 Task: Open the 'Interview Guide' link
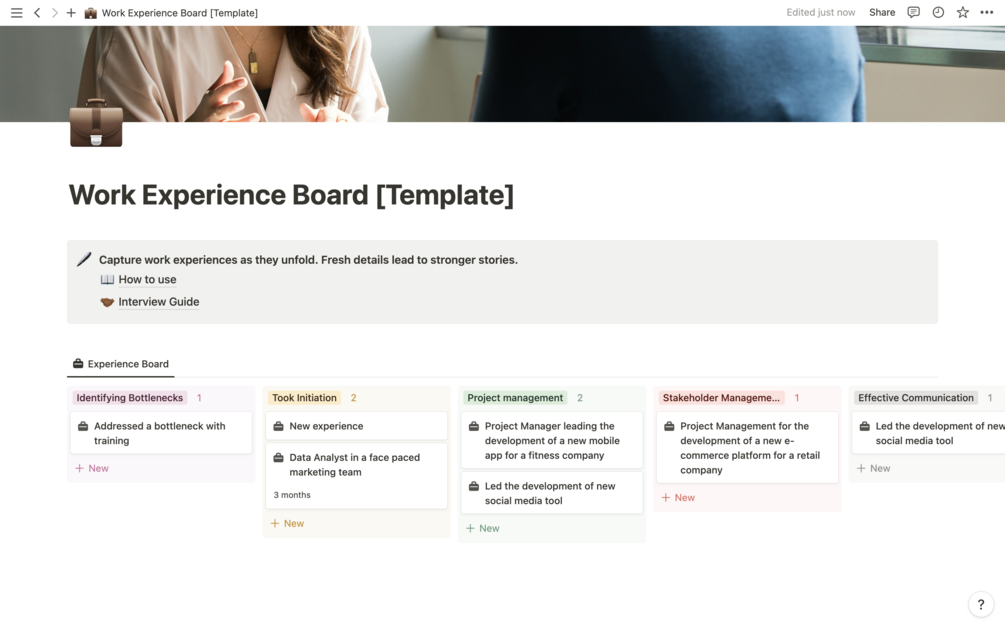coord(158,301)
